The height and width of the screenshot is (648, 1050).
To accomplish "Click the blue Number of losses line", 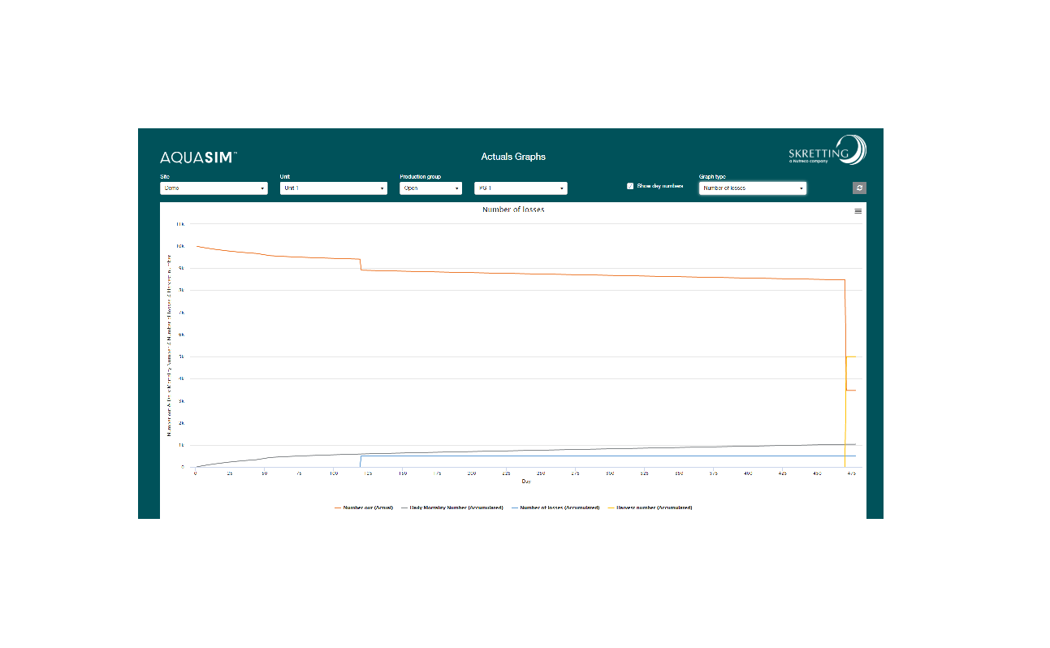I will 600,456.
